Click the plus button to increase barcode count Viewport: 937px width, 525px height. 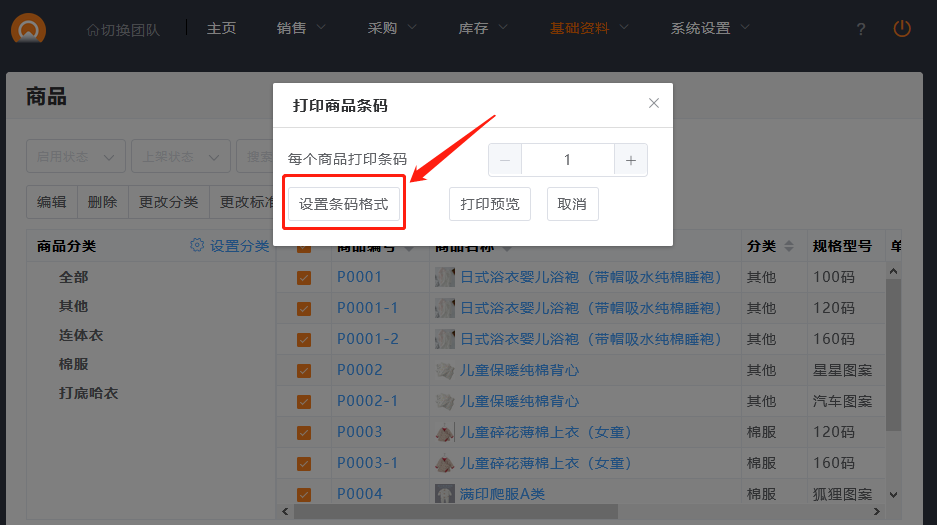tap(630, 160)
